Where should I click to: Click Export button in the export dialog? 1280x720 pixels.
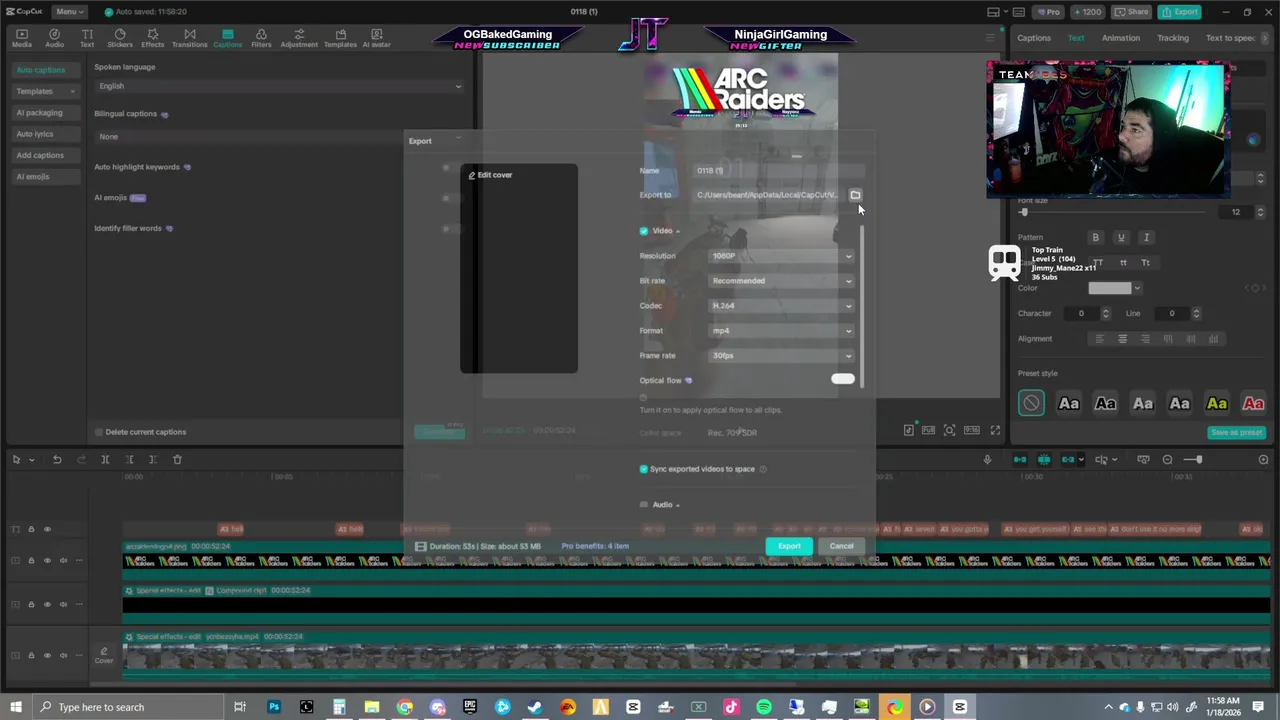coord(789,546)
